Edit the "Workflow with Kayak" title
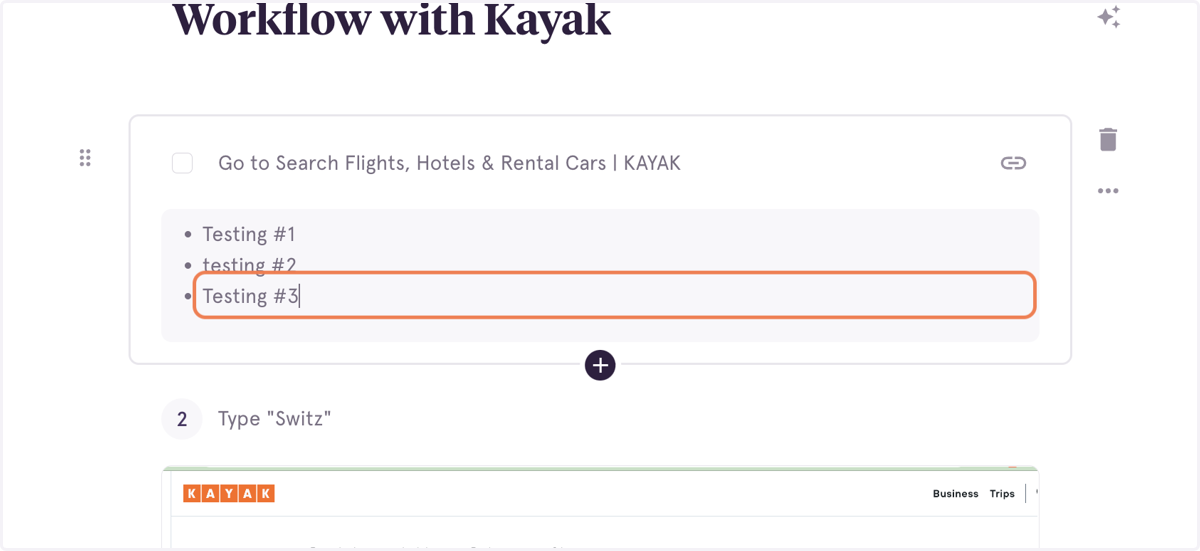Screen dimensions: 1200x551 [x=391, y=20]
